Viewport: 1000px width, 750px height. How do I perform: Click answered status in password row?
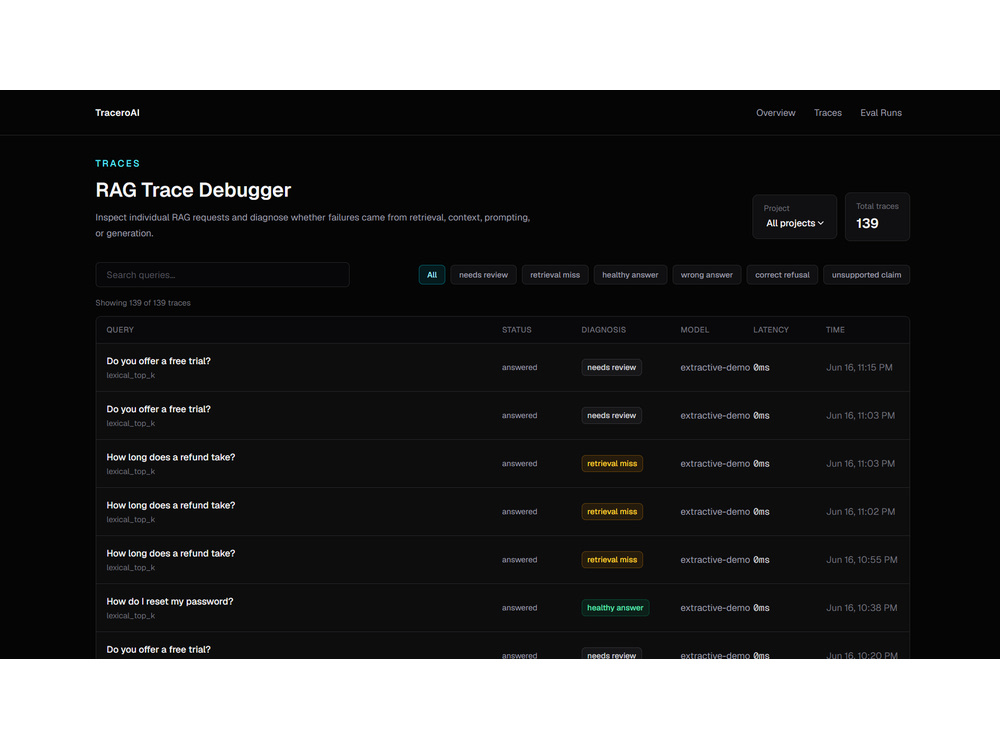click(x=519, y=608)
